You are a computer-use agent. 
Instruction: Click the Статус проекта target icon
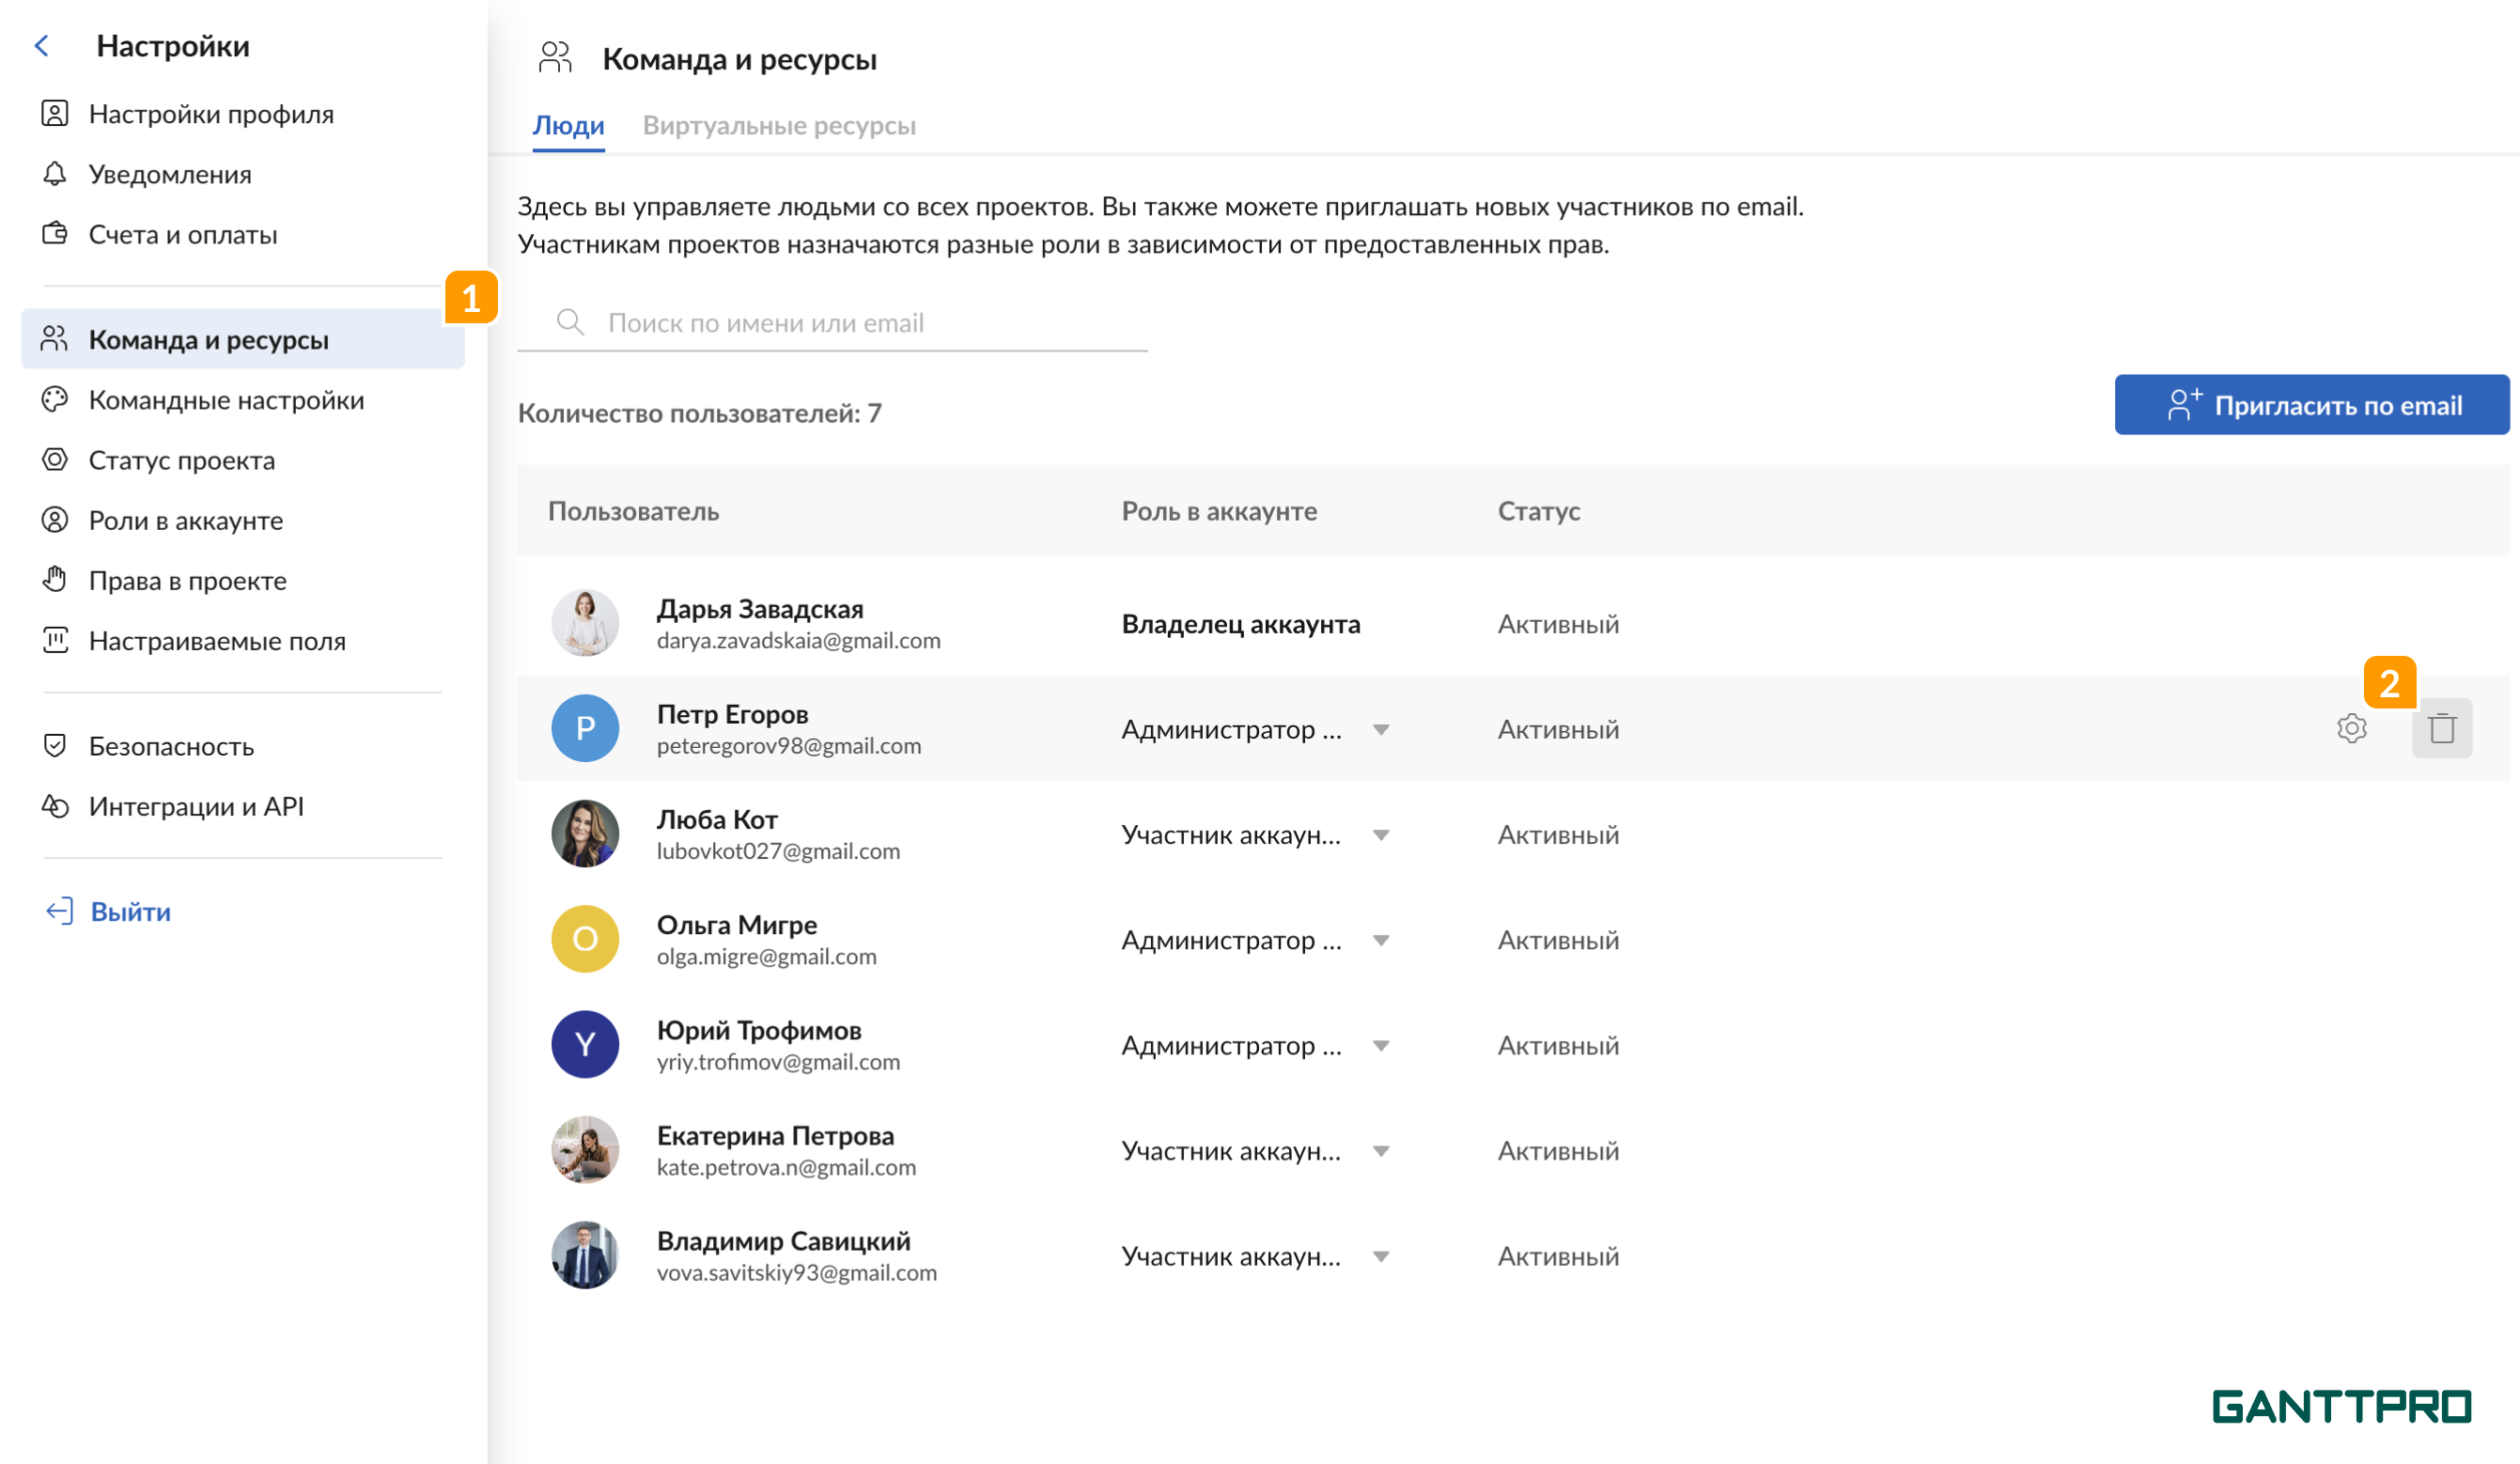[55, 460]
